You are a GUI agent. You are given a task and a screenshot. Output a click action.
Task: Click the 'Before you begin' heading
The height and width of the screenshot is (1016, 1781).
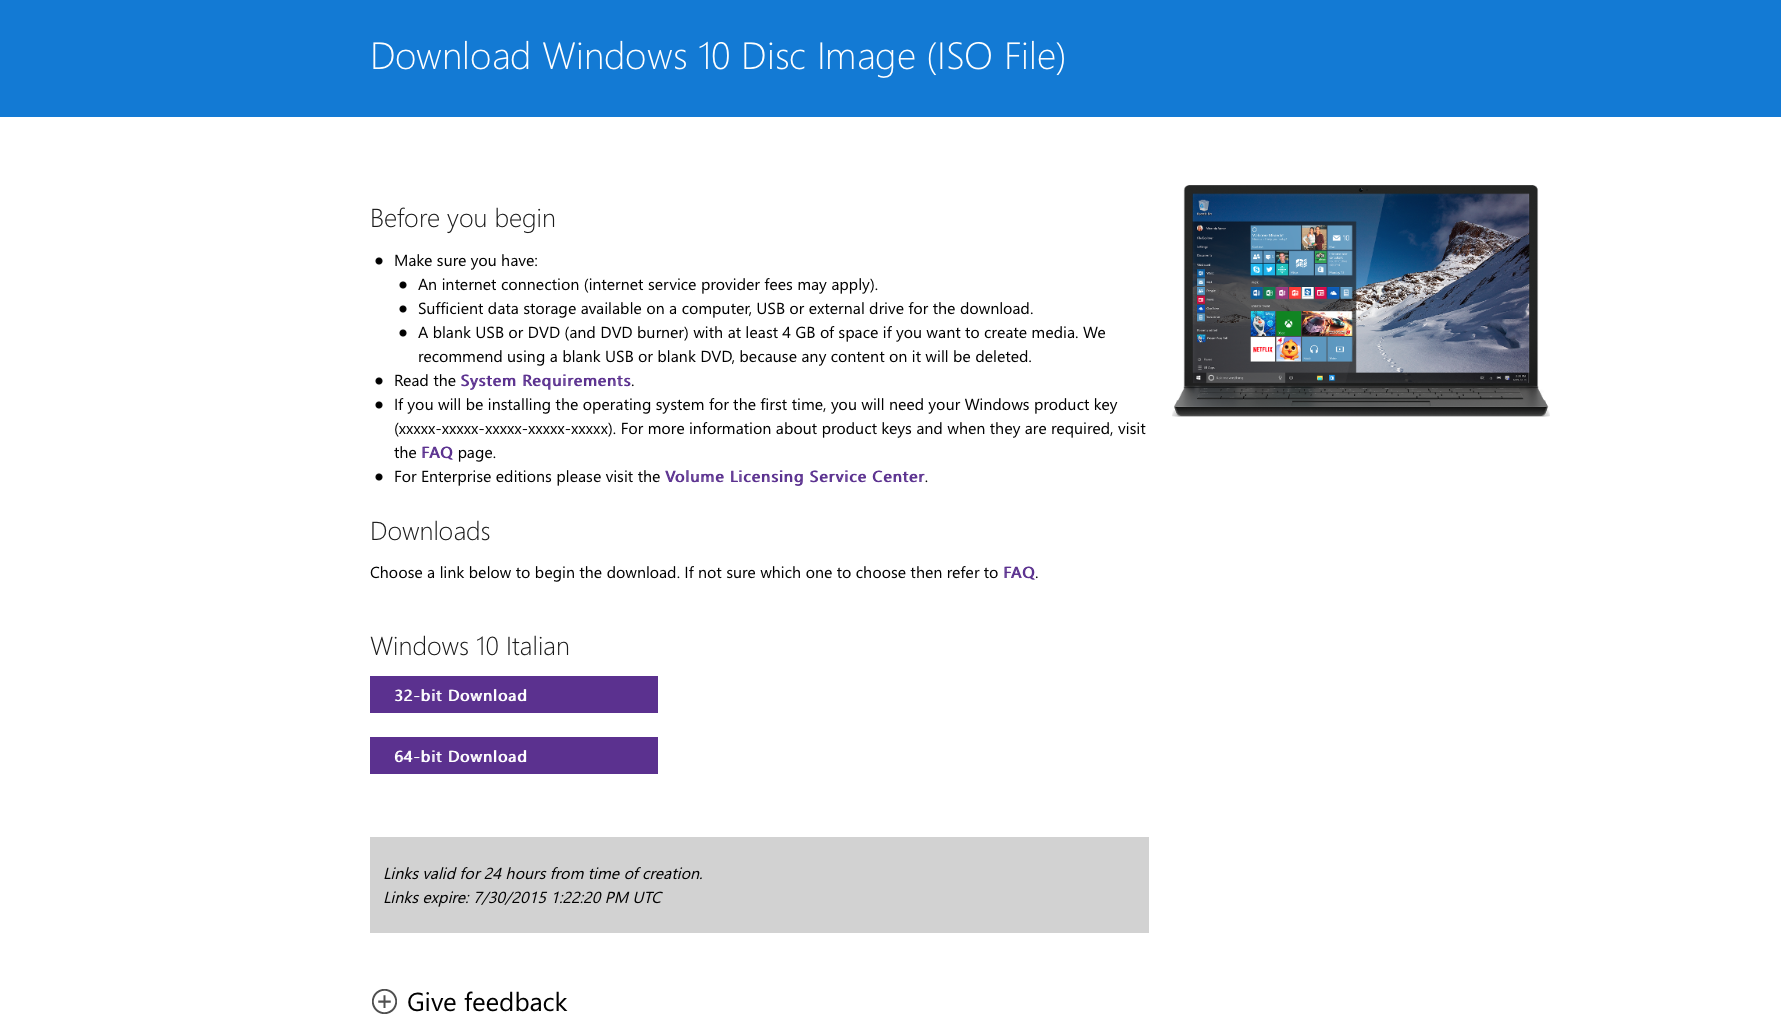point(463,218)
